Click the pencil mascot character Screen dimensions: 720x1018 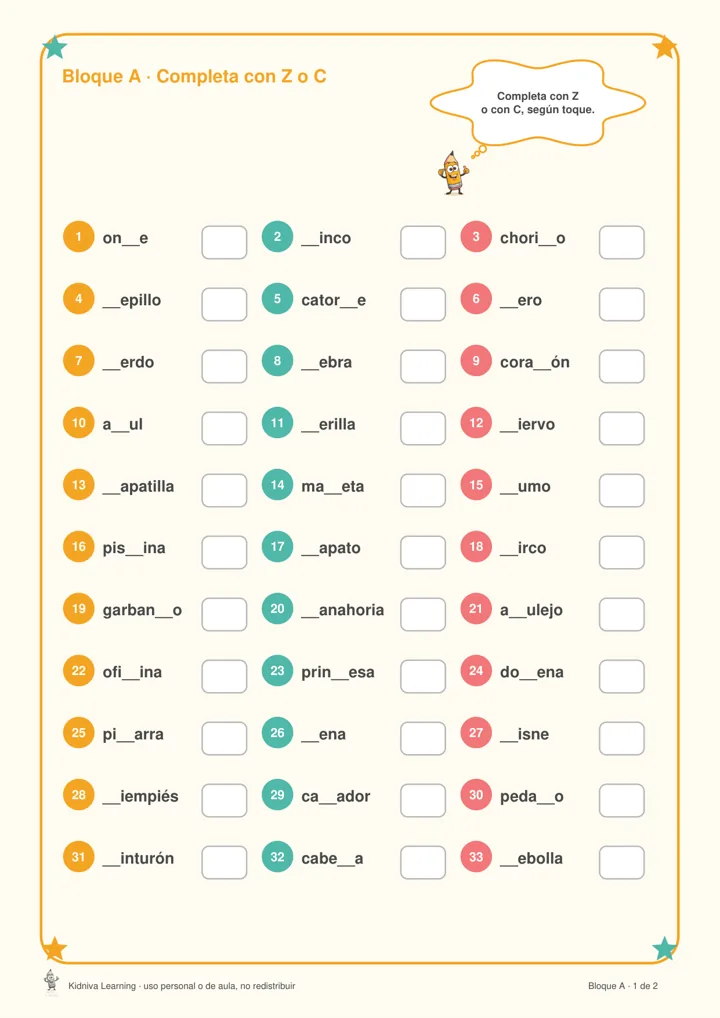[453, 173]
